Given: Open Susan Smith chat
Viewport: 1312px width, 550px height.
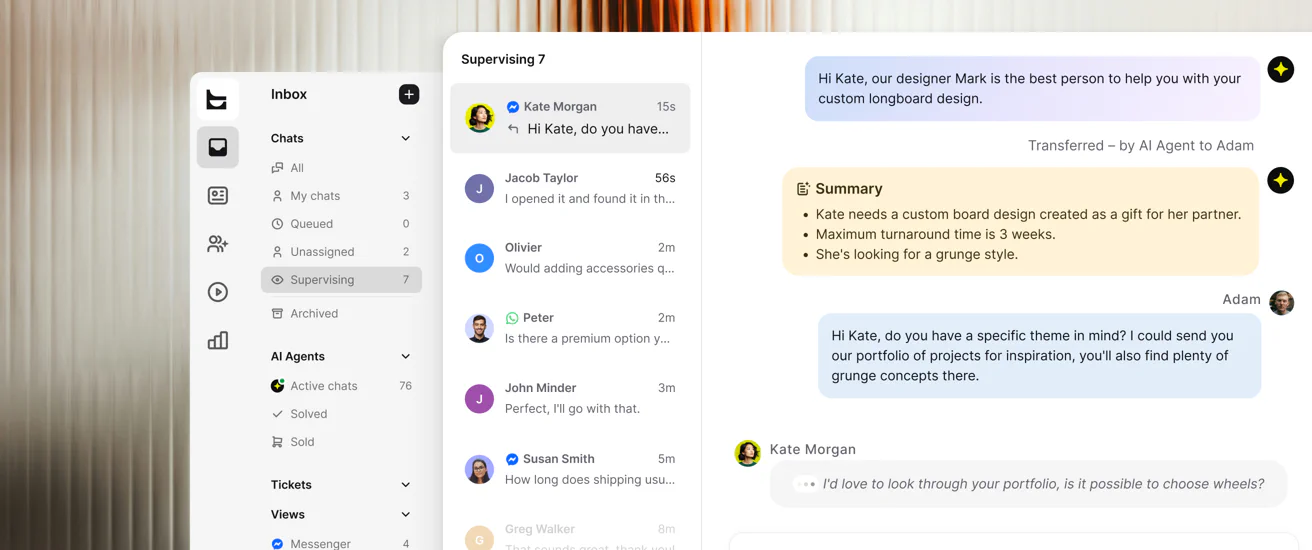Looking at the screenshot, I should pyautogui.click(x=570, y=469).
